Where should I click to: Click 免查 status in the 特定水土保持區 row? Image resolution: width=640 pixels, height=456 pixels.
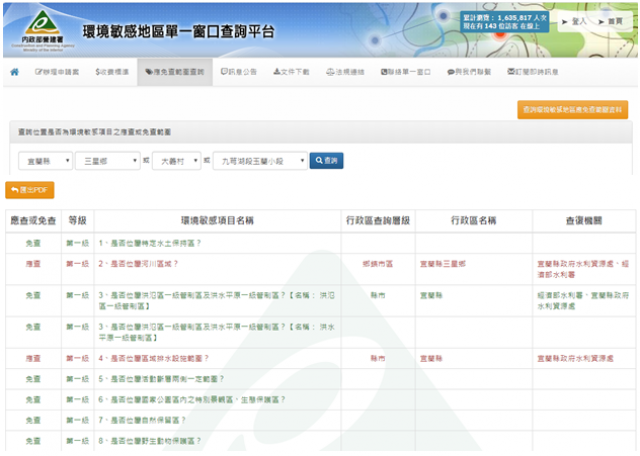tap(33, 243)
